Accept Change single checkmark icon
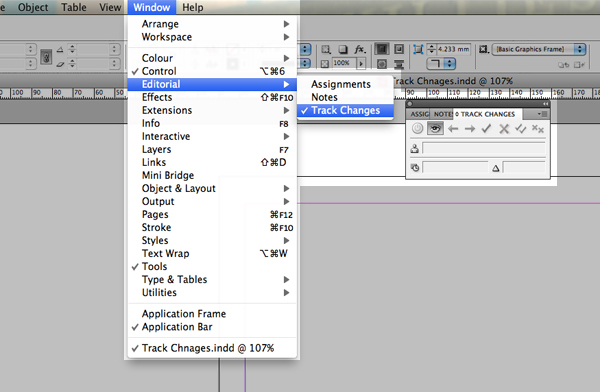 tap(486, 129)
